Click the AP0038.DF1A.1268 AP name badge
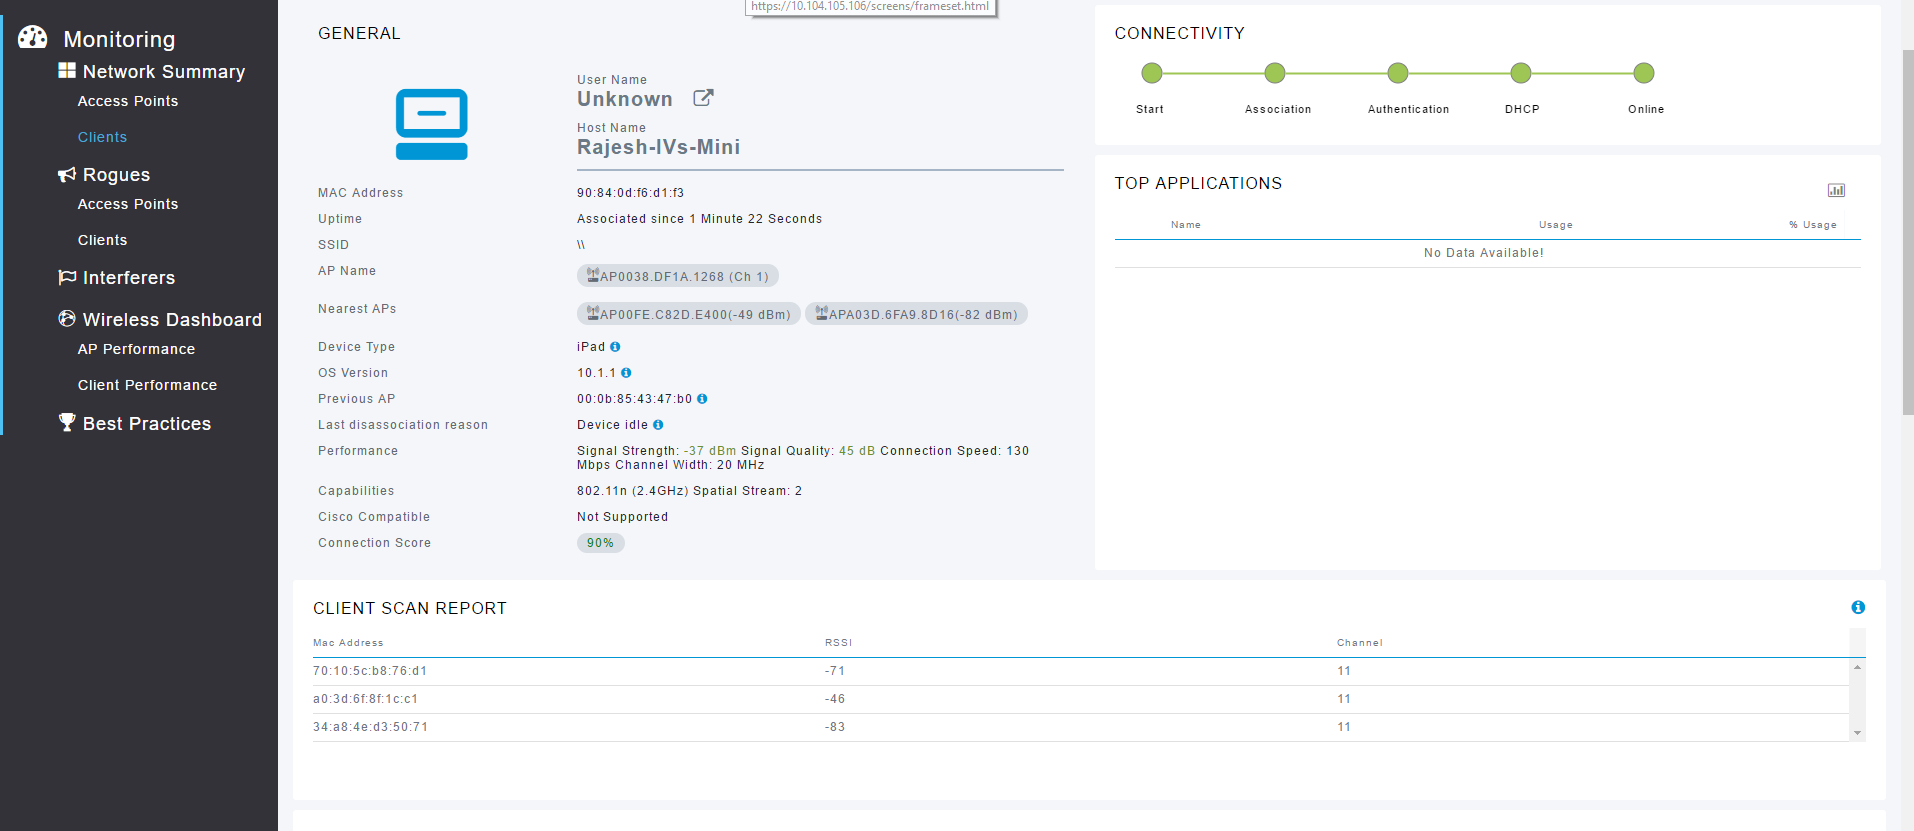Image resolution: width=1914 pixels, height=831 pixels. pos(678,276)
